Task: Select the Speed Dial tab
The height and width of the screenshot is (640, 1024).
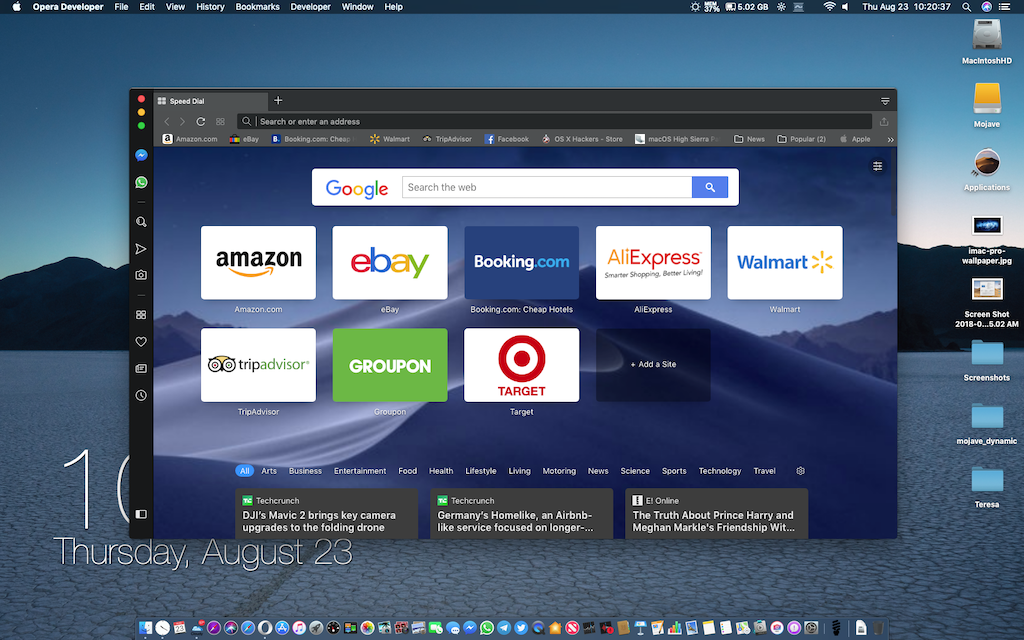Action: pos(210,101)
